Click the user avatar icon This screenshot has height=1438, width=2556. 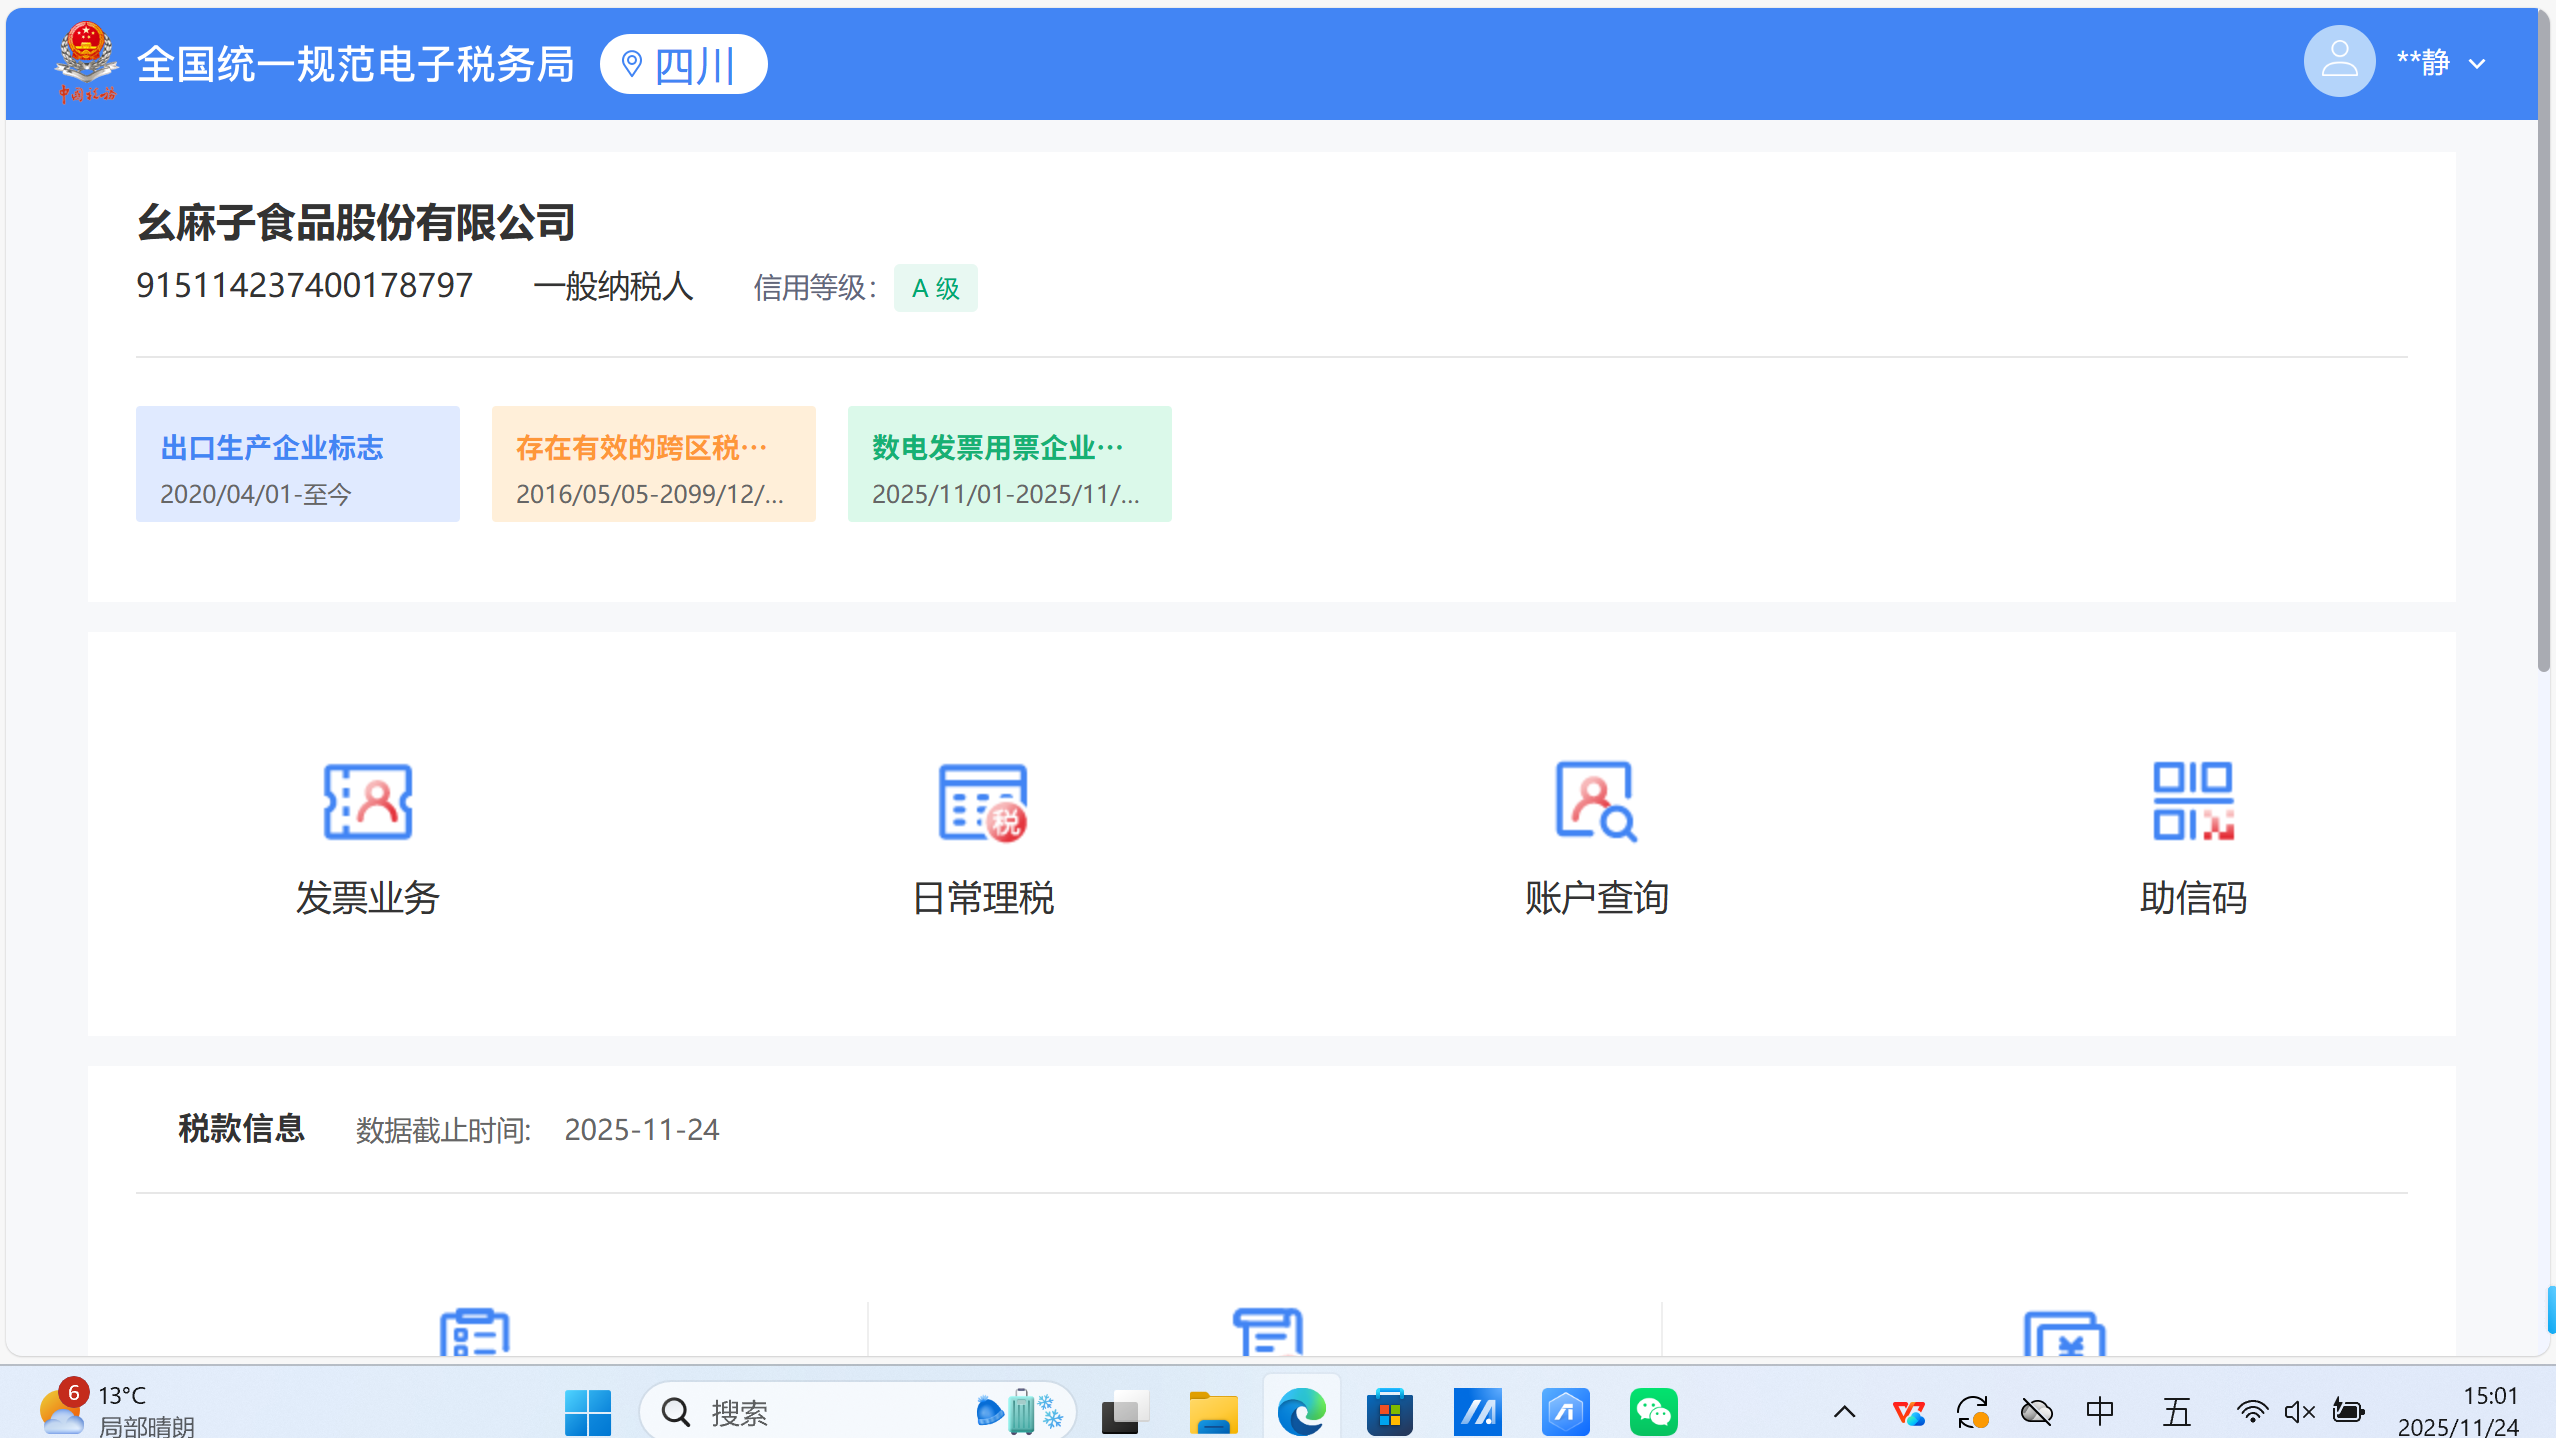(2339, 62)
